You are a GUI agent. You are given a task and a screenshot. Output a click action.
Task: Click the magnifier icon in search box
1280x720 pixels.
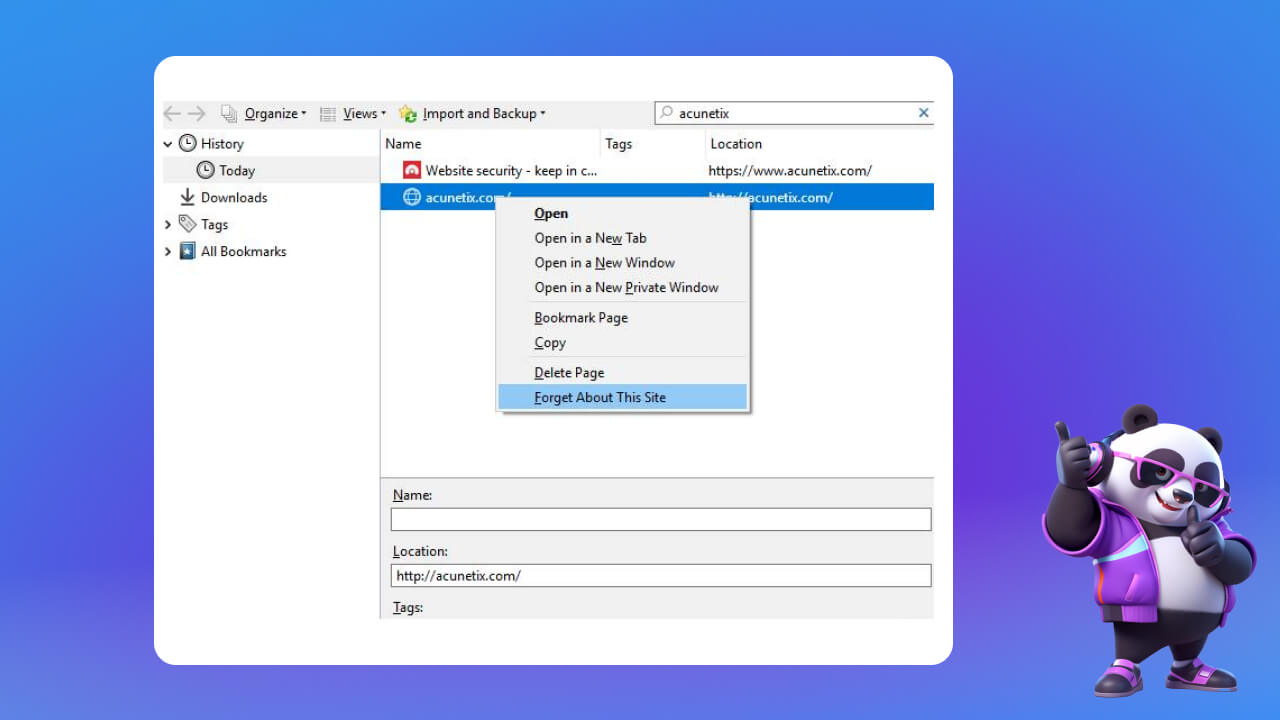pos(667,113)
